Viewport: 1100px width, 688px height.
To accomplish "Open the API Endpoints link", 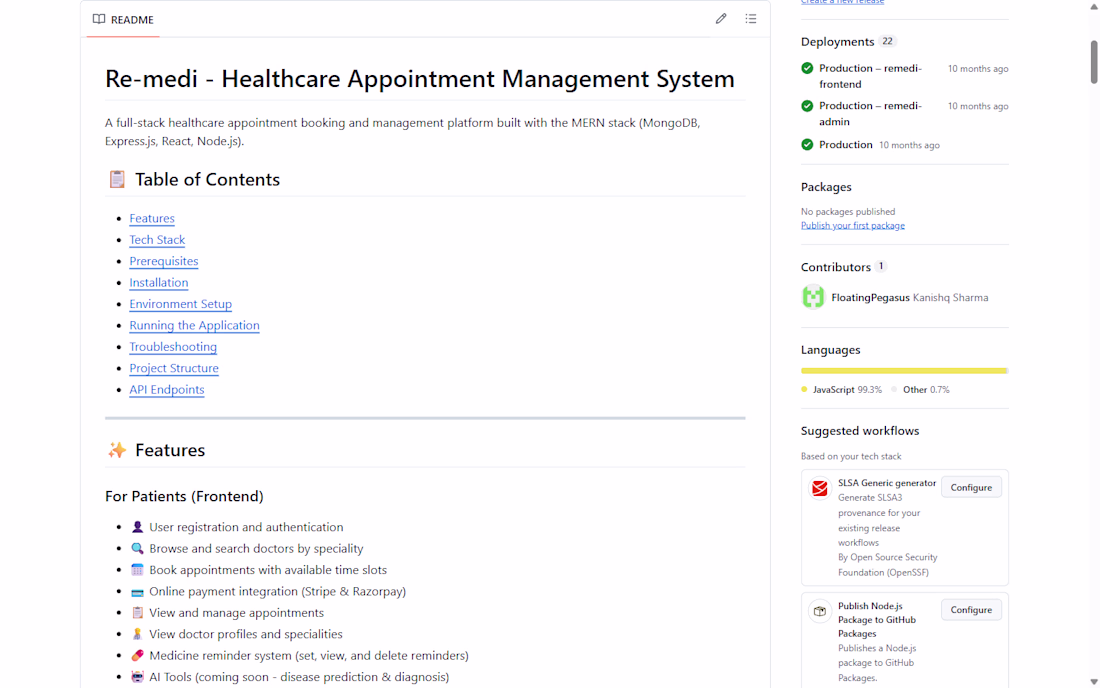I will (x=166, y=389).
